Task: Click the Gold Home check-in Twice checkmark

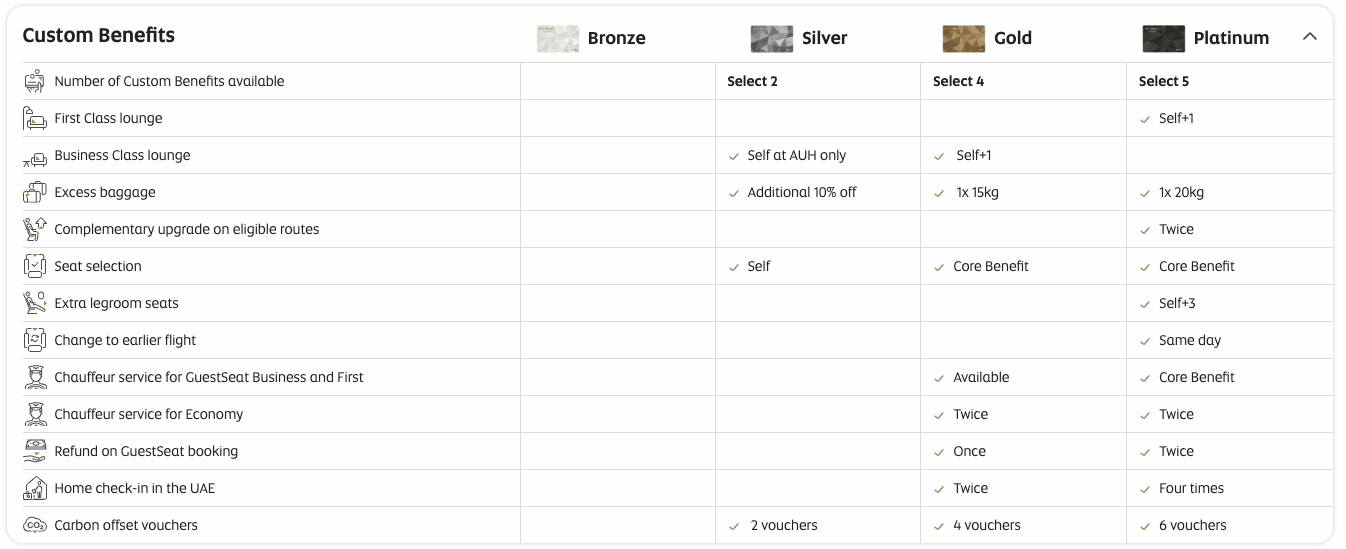Action: coord(939,489)
